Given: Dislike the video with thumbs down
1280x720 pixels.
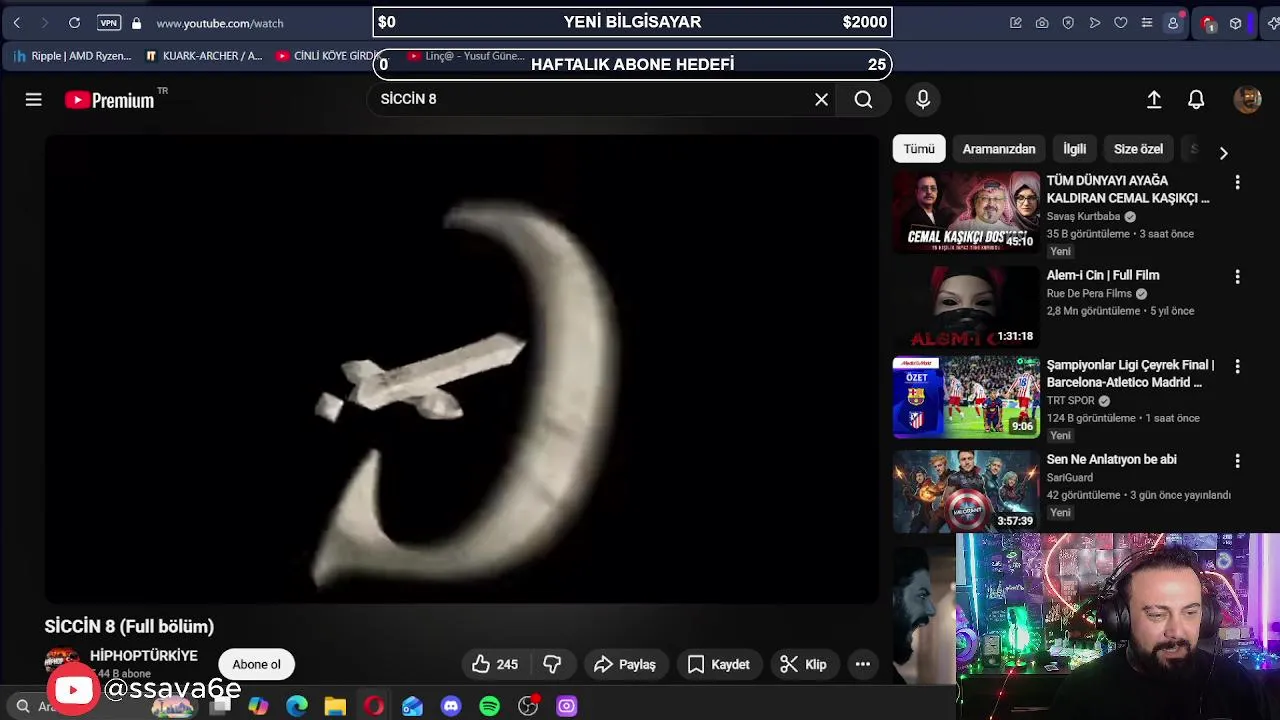Looking at the screenshot, I should coord(552,664).
